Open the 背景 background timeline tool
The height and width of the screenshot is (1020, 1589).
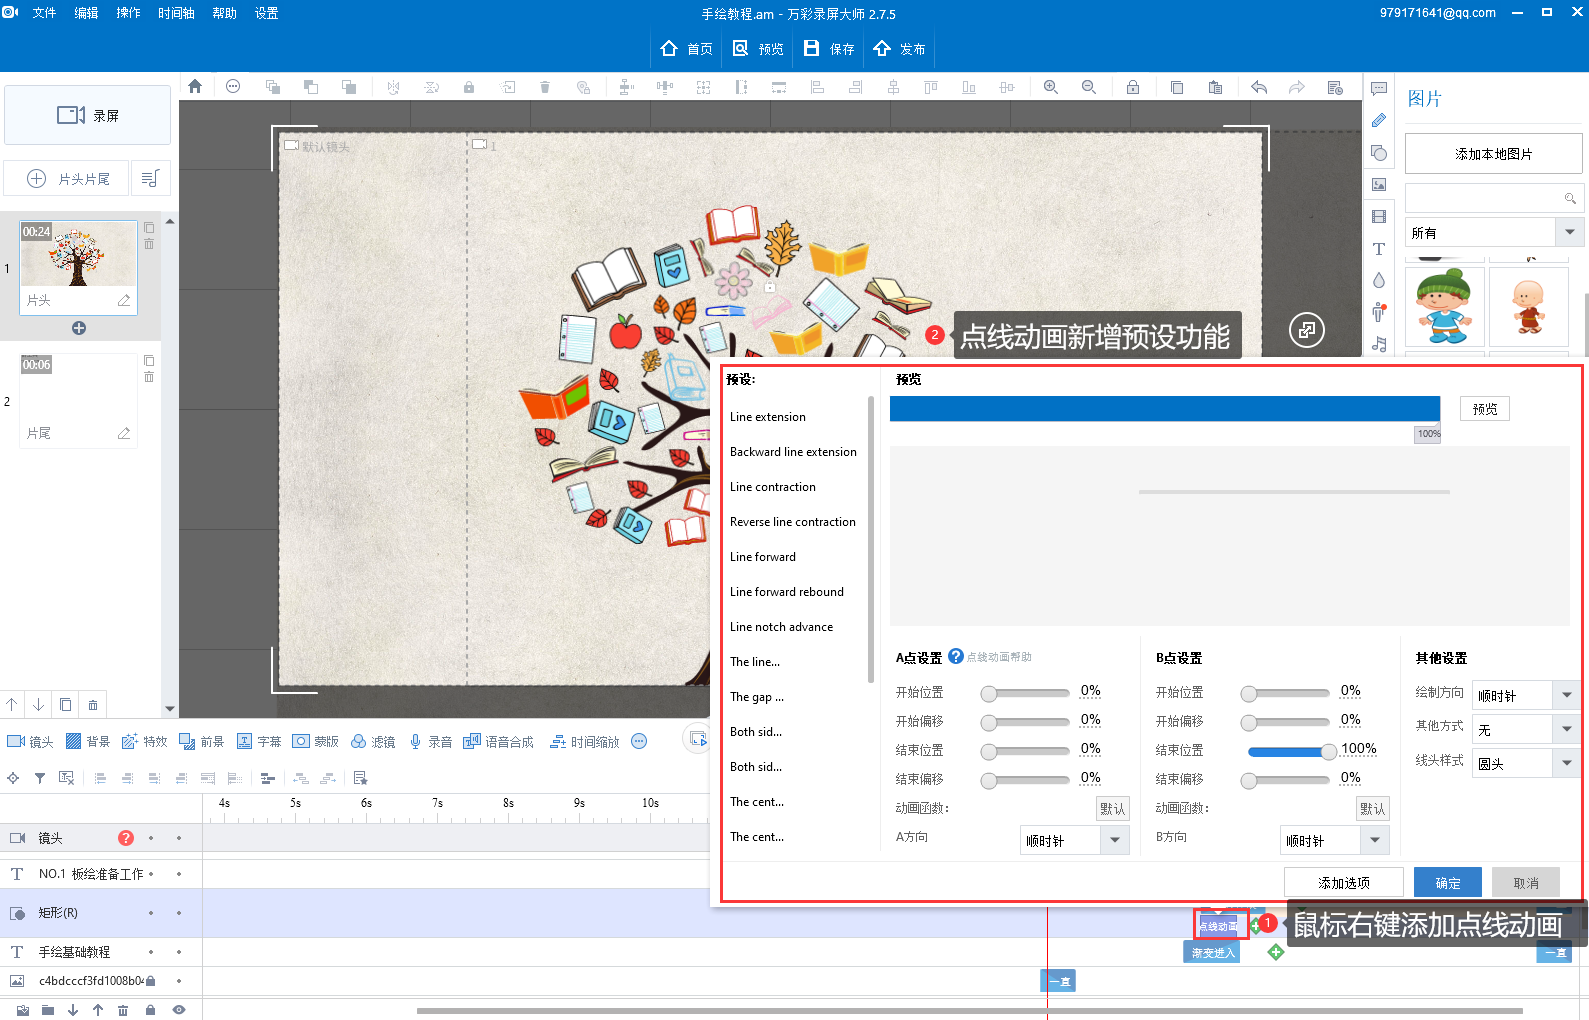[88, 742]
